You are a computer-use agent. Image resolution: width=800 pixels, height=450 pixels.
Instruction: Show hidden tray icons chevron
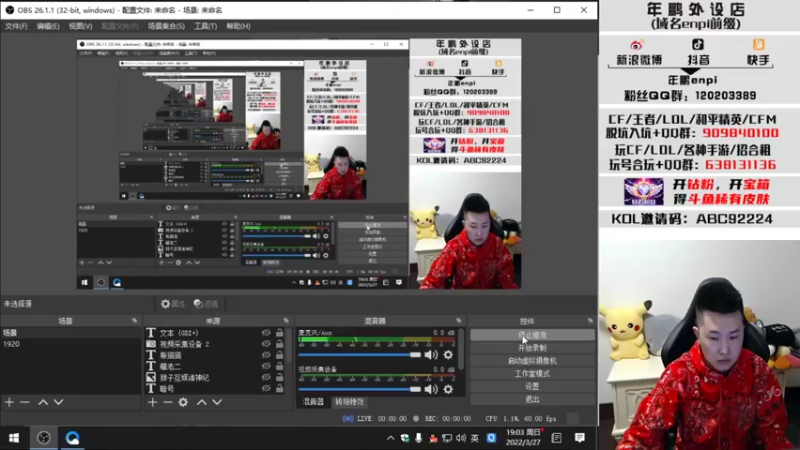click(x=390, y=438)
